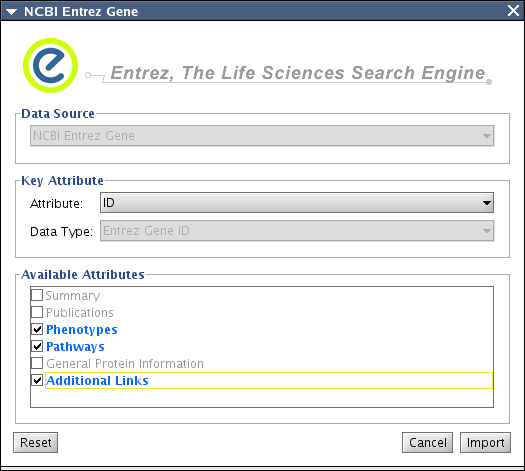Viewport: 525px width, 471px height.
Task: Enable General Protein Information checkbox
Action: [37, 363]
